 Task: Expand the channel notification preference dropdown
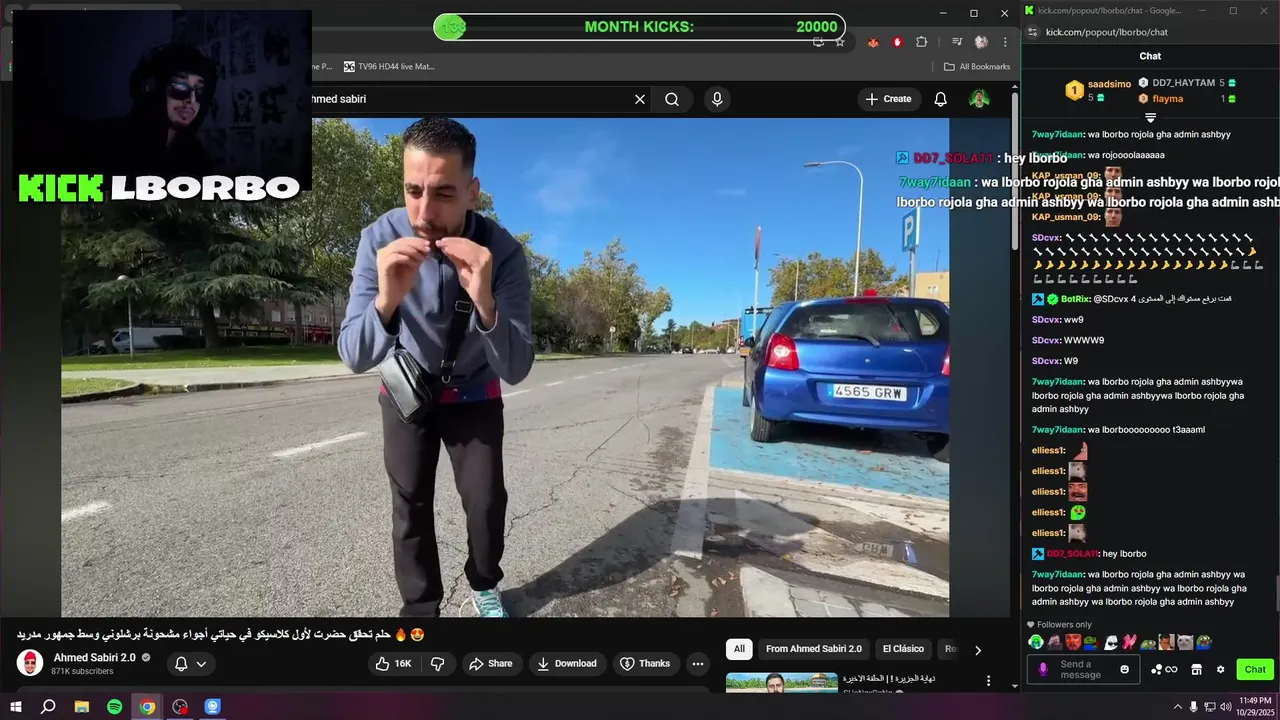(190, 664)
